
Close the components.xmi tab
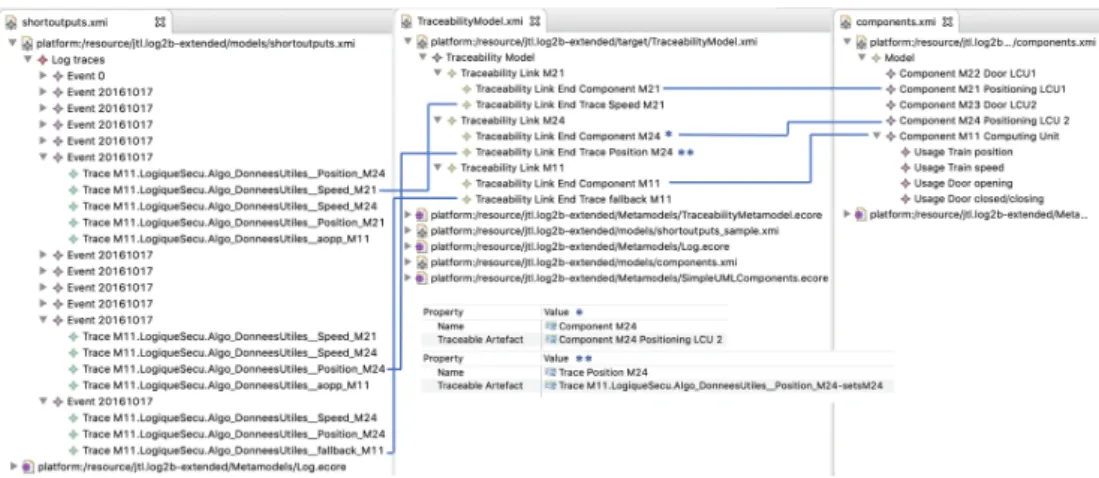946,22
